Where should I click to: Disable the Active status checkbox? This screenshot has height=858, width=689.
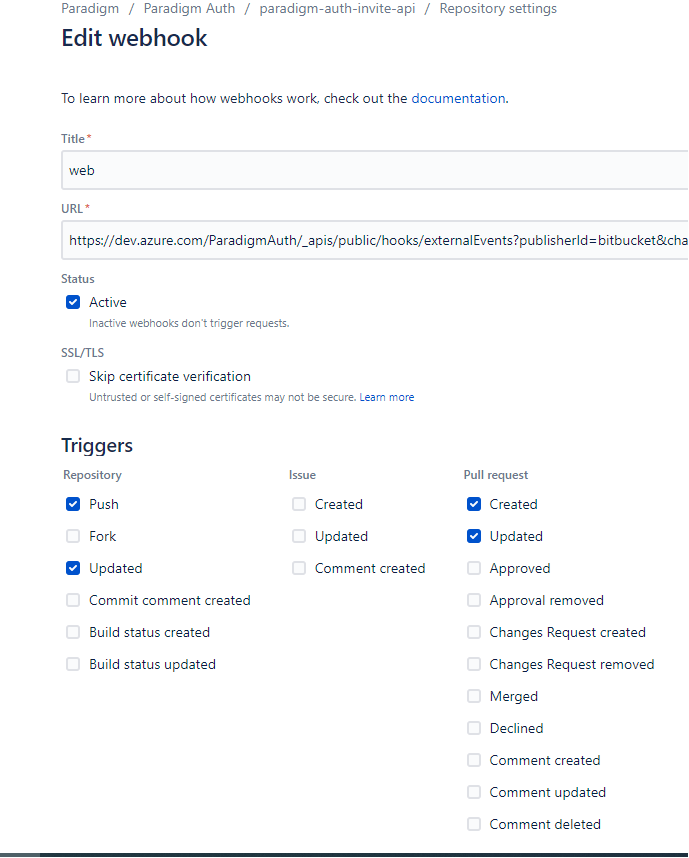(x=72, y=301)
